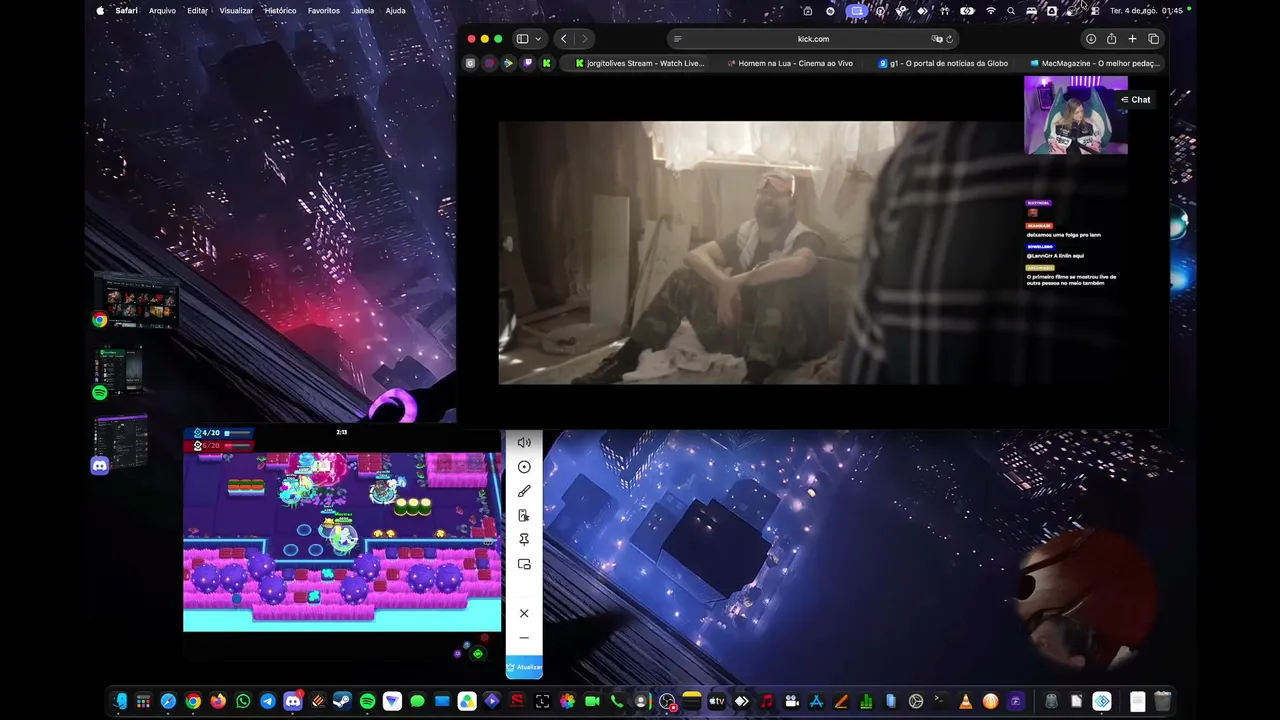Open WhatsApp from the Dock

click(x=243, y=701)
